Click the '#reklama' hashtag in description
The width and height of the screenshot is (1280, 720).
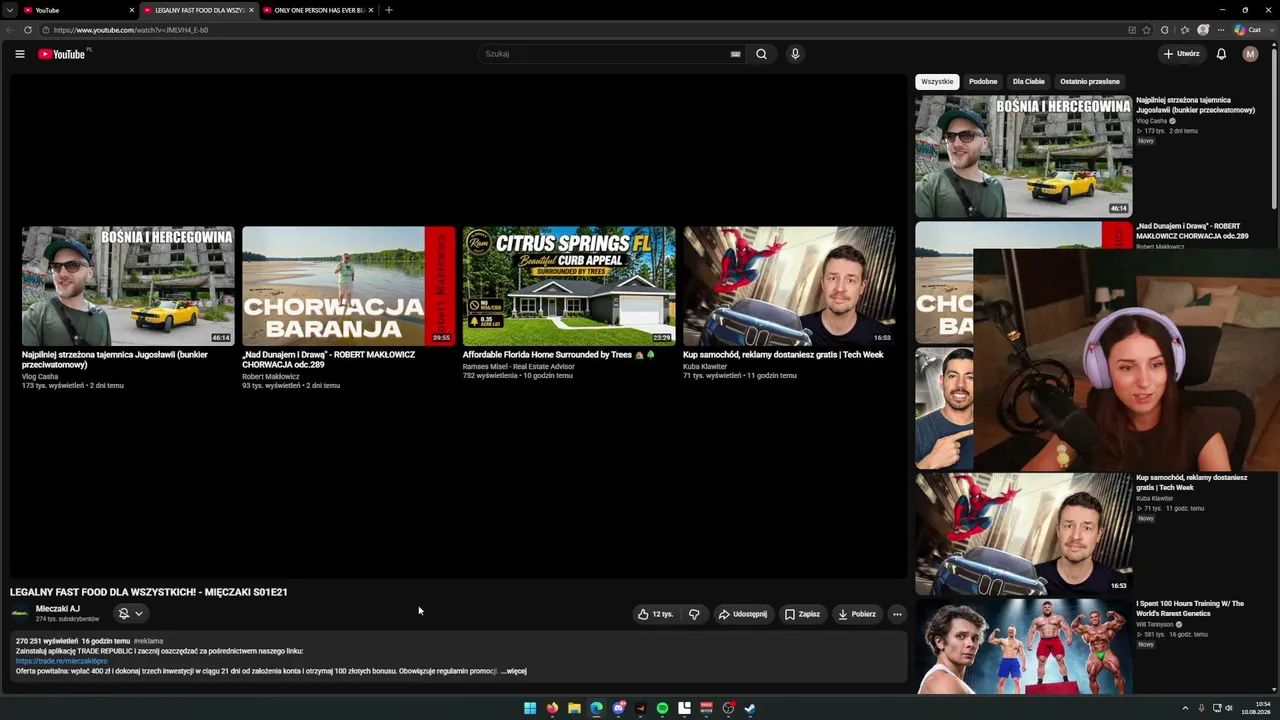click(x=148, y=641)
